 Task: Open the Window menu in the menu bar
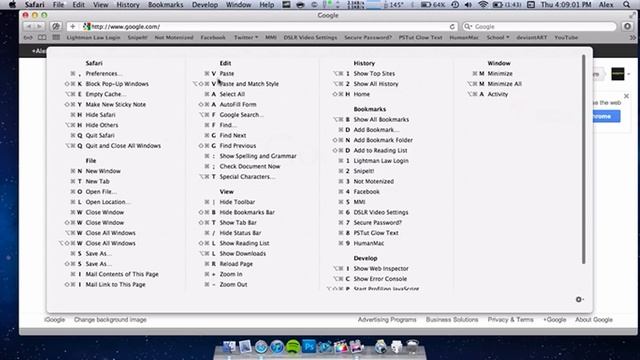point(238,5)
